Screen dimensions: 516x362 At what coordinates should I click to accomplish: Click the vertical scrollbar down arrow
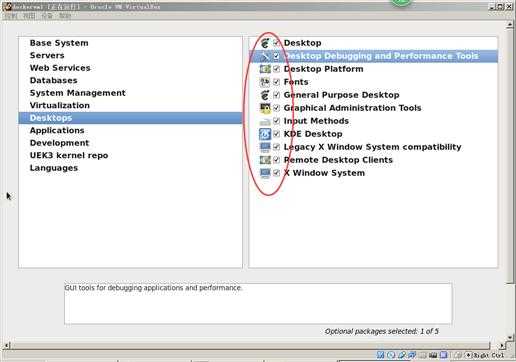pyautogui.click(x=510, y=337)
